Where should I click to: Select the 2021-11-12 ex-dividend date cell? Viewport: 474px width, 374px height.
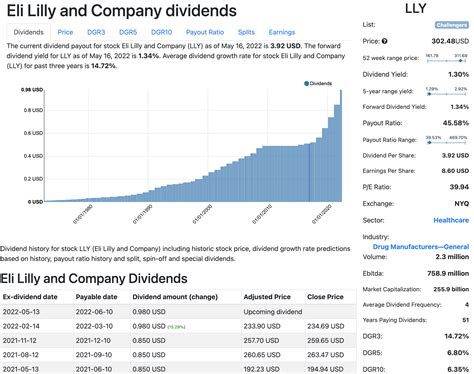[x=21, y=340]
